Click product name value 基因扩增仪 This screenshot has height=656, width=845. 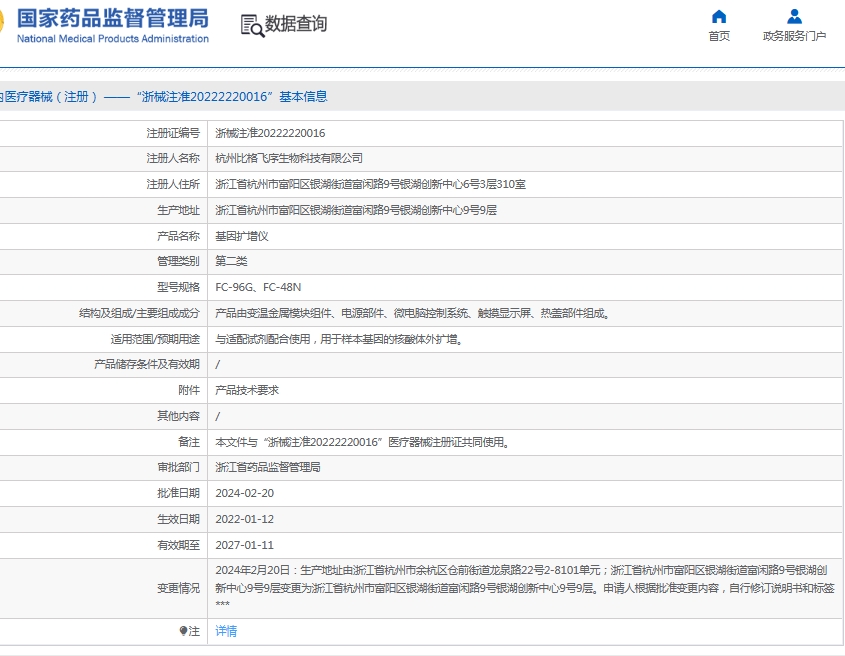(x=241, y=236)
